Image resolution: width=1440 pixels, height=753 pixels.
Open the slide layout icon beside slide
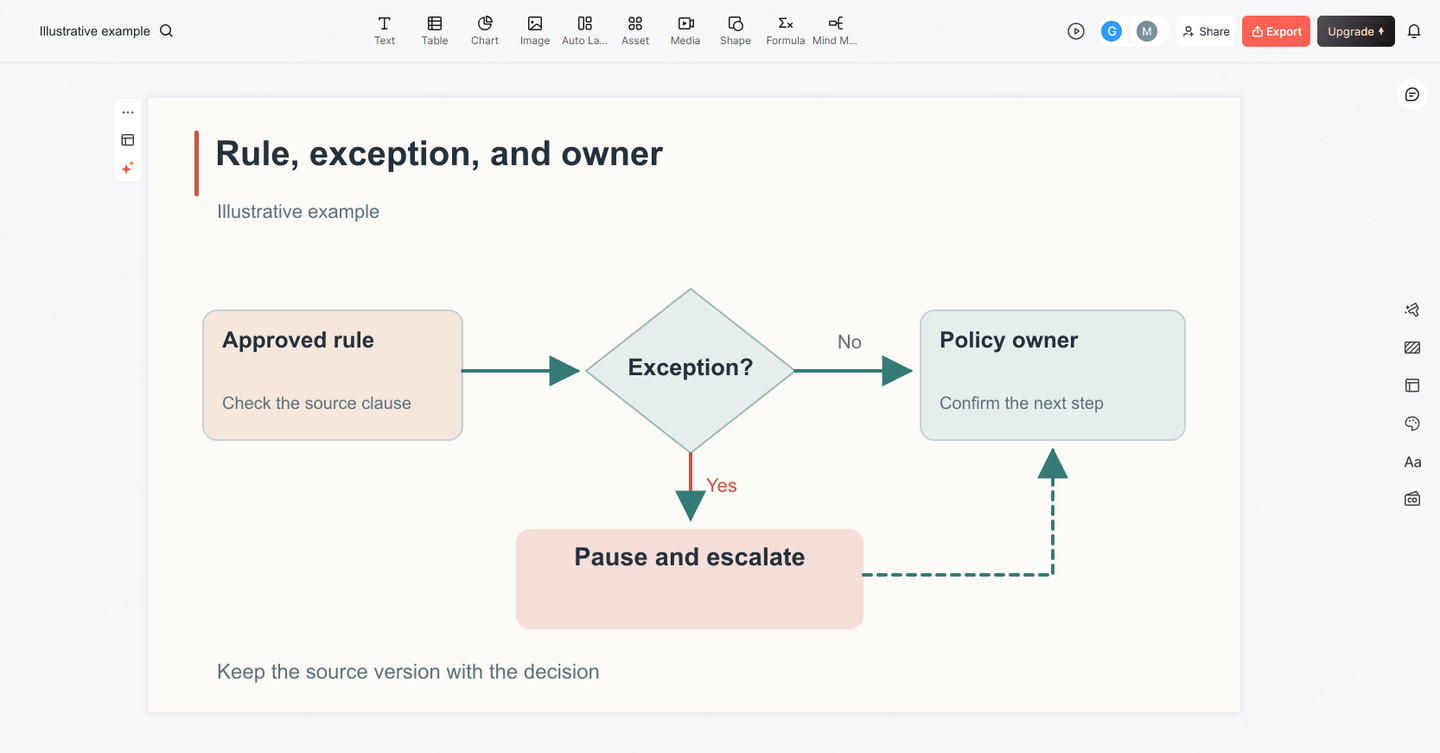tap(128, 140)
